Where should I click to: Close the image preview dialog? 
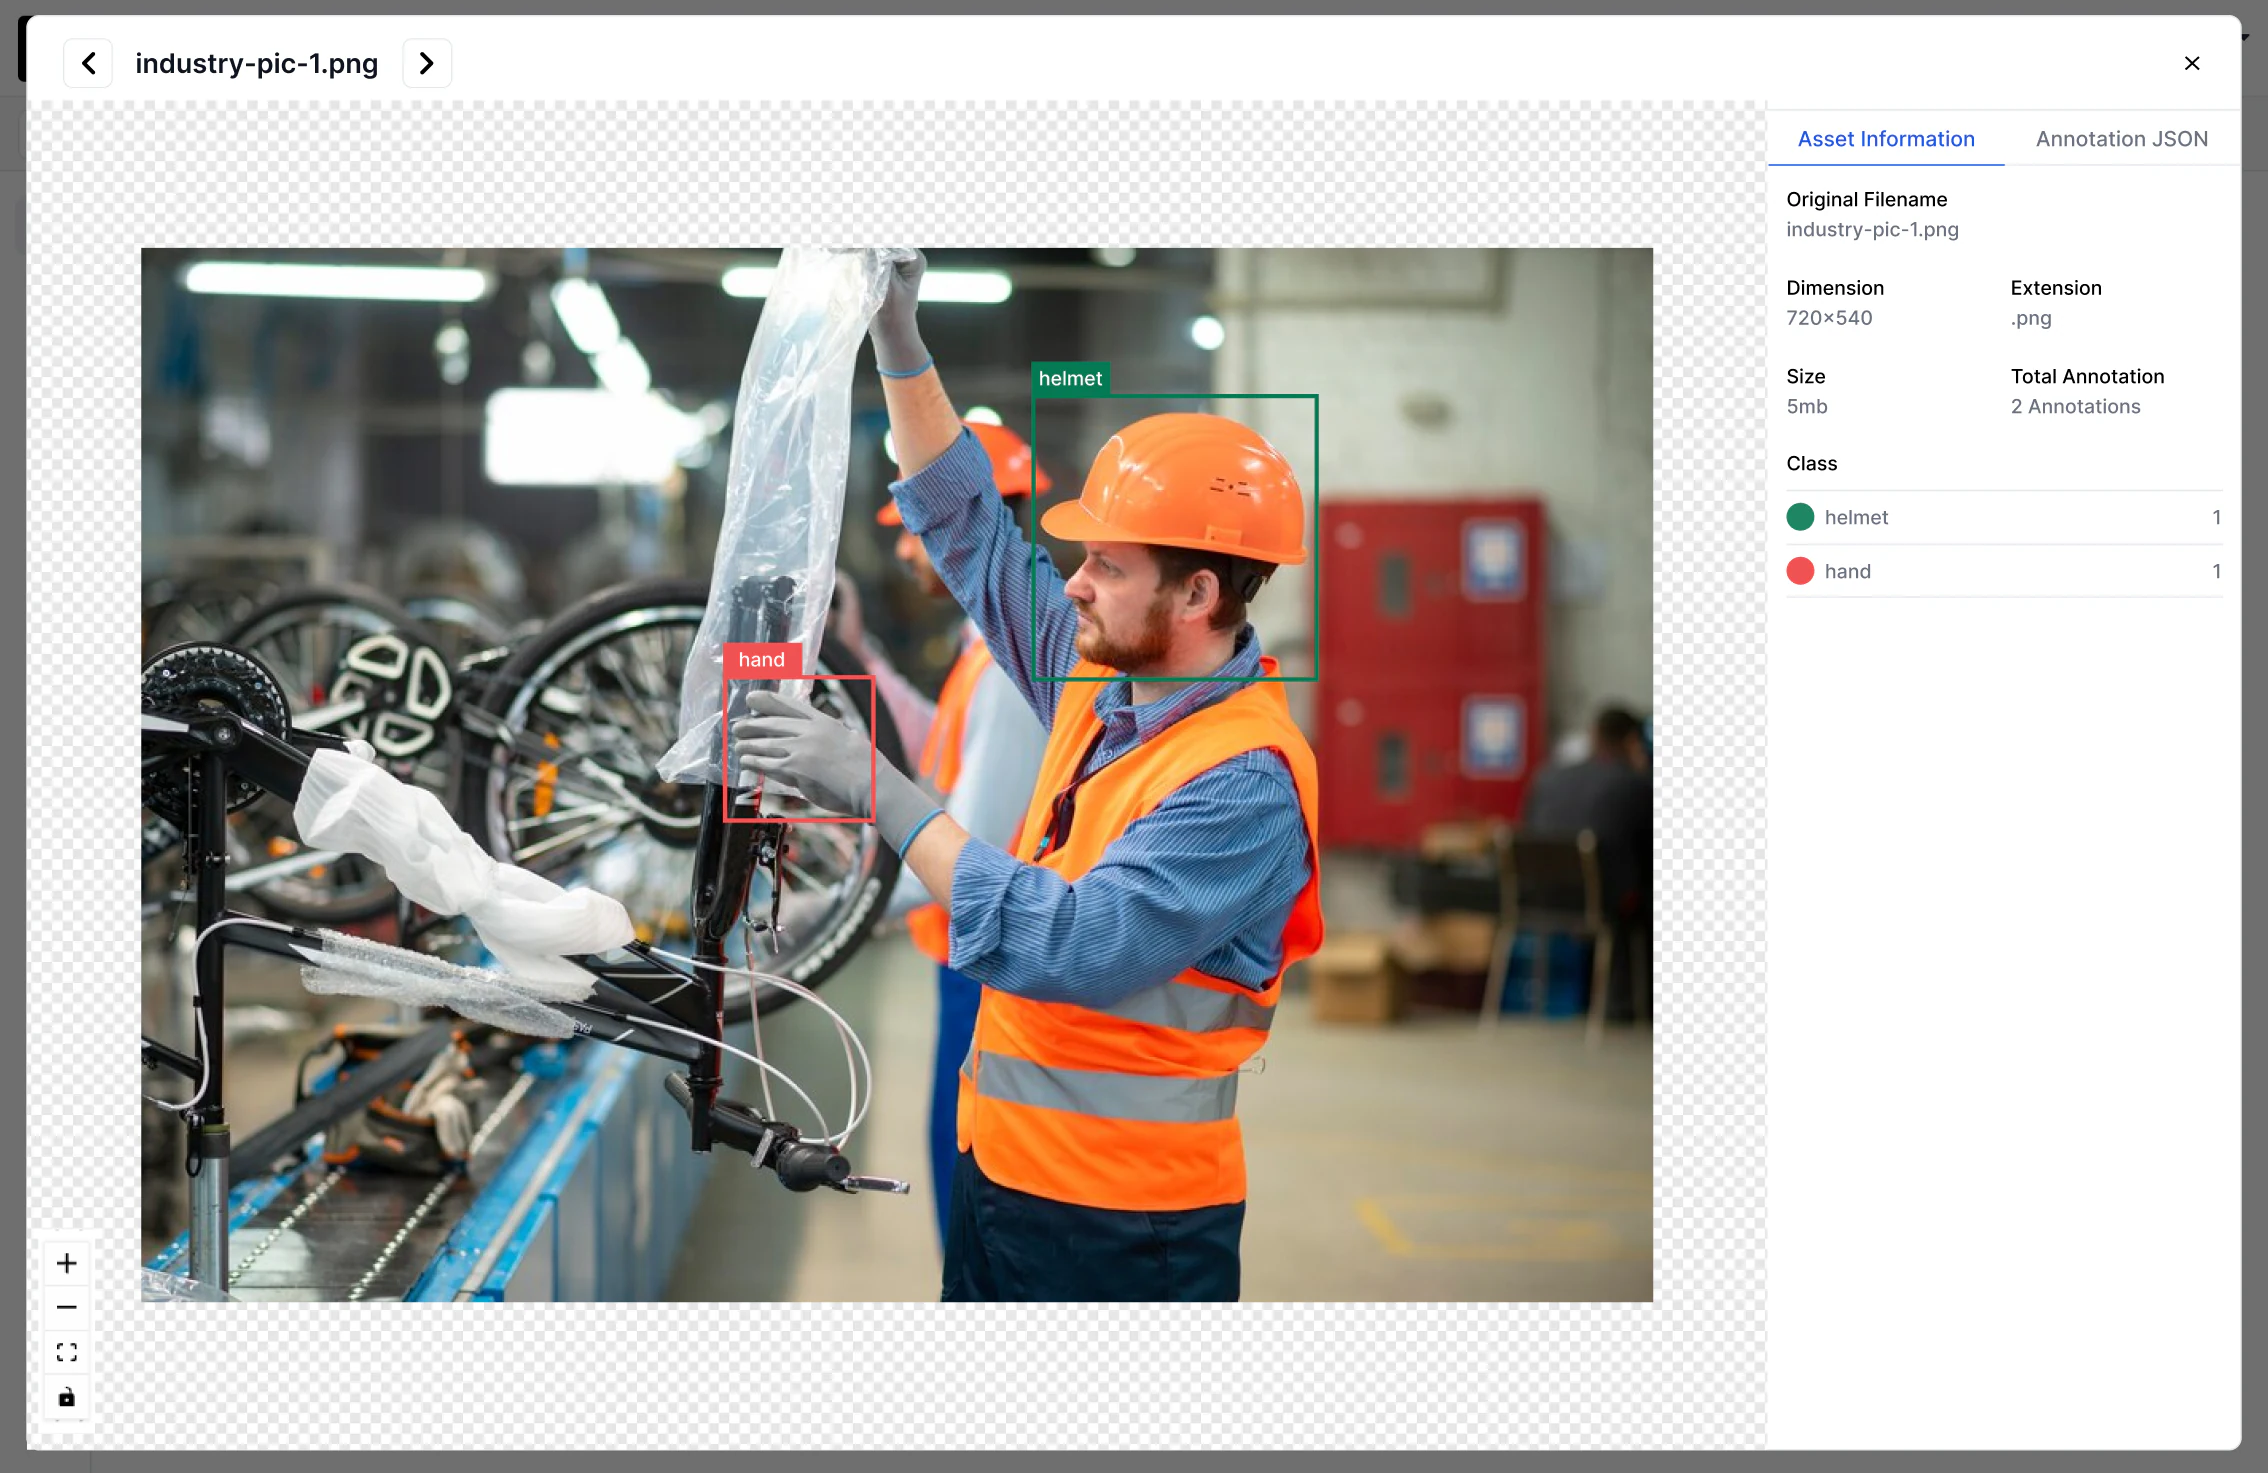pyautogui.click(x=2191, y=63)
